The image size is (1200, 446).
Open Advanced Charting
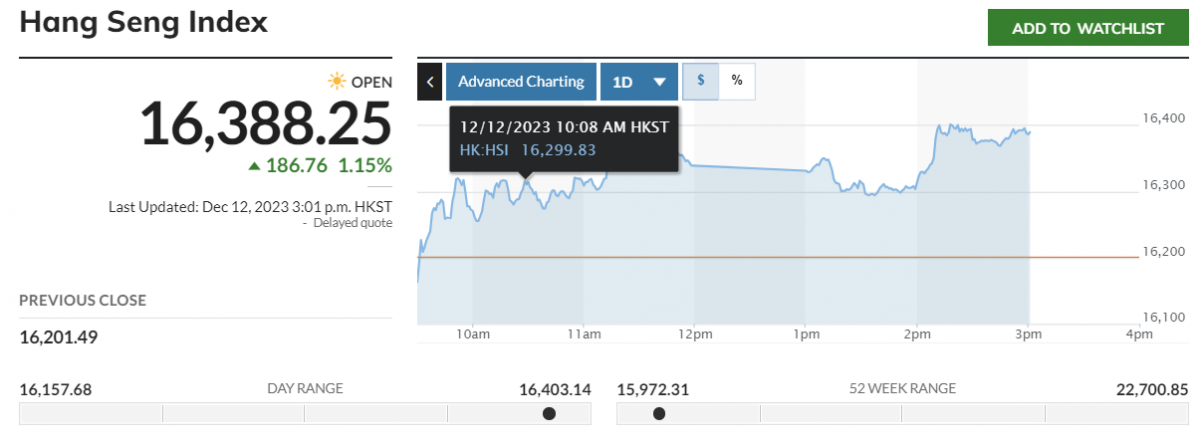[x=521, y=82]
